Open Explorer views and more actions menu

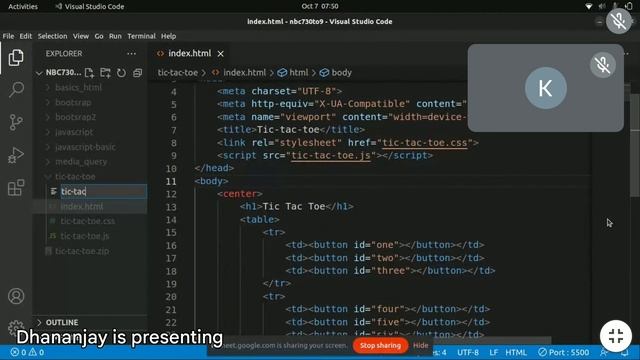(131, 53)
